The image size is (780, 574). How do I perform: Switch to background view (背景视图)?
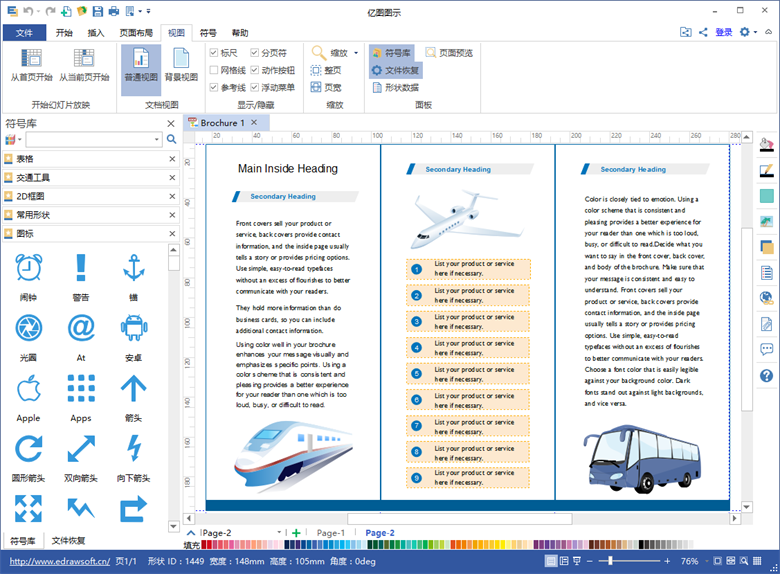[x=181, y=65]
